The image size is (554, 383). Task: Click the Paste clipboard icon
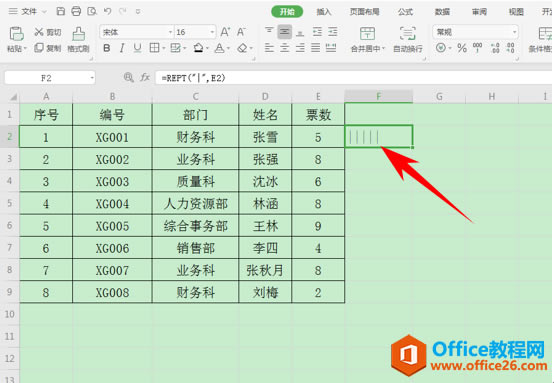tap(16, 34)
